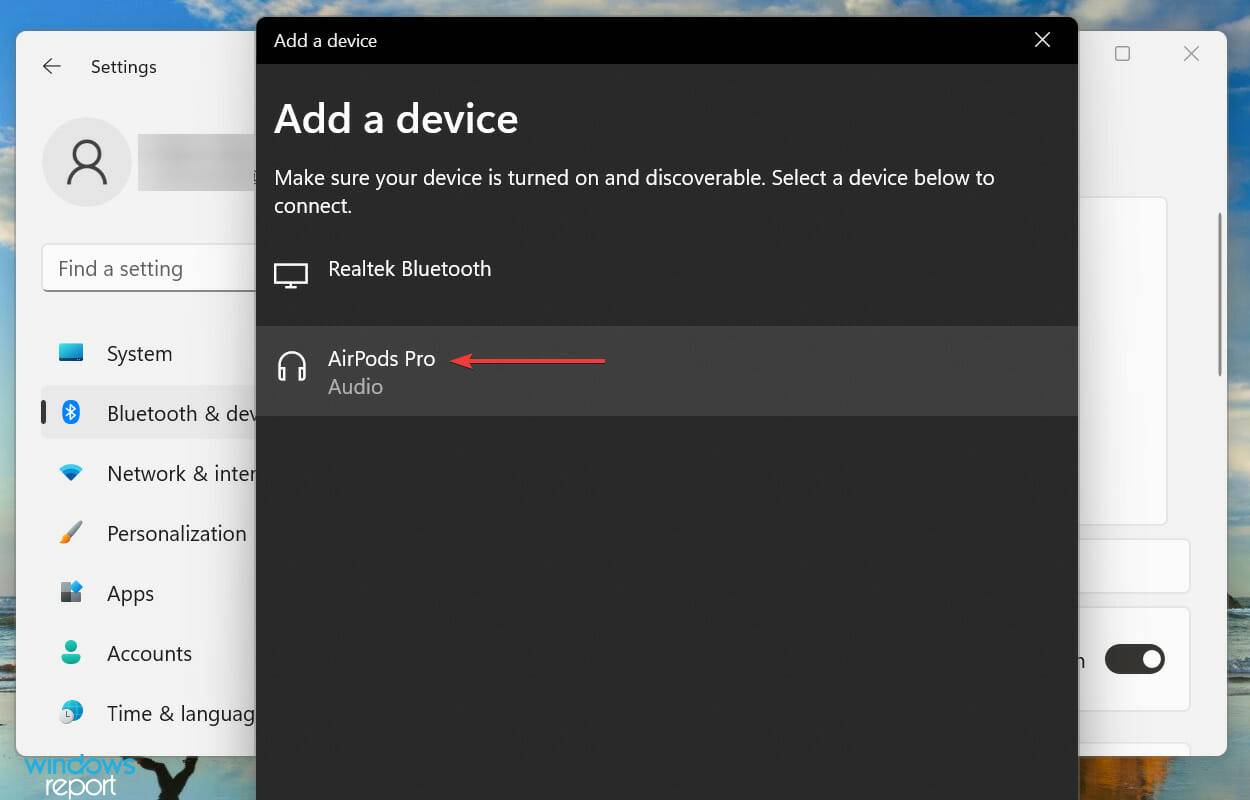
Task: Click the Time & language globe icon
Action: 71,713
